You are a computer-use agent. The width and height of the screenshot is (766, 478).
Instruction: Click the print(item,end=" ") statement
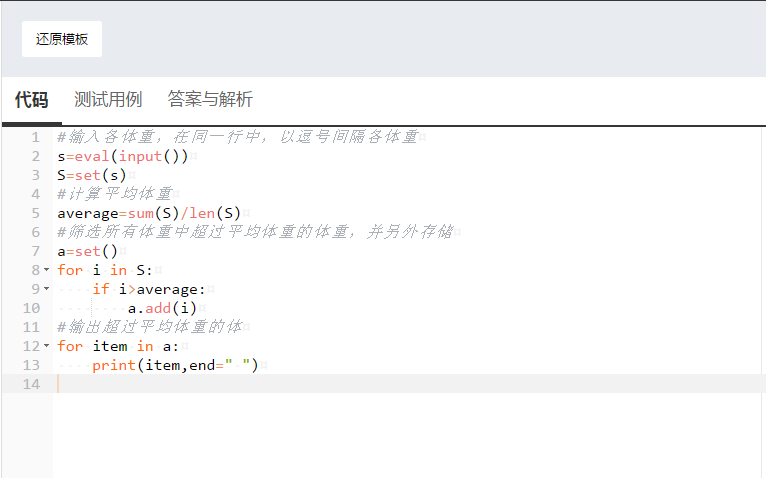point(175,365)
